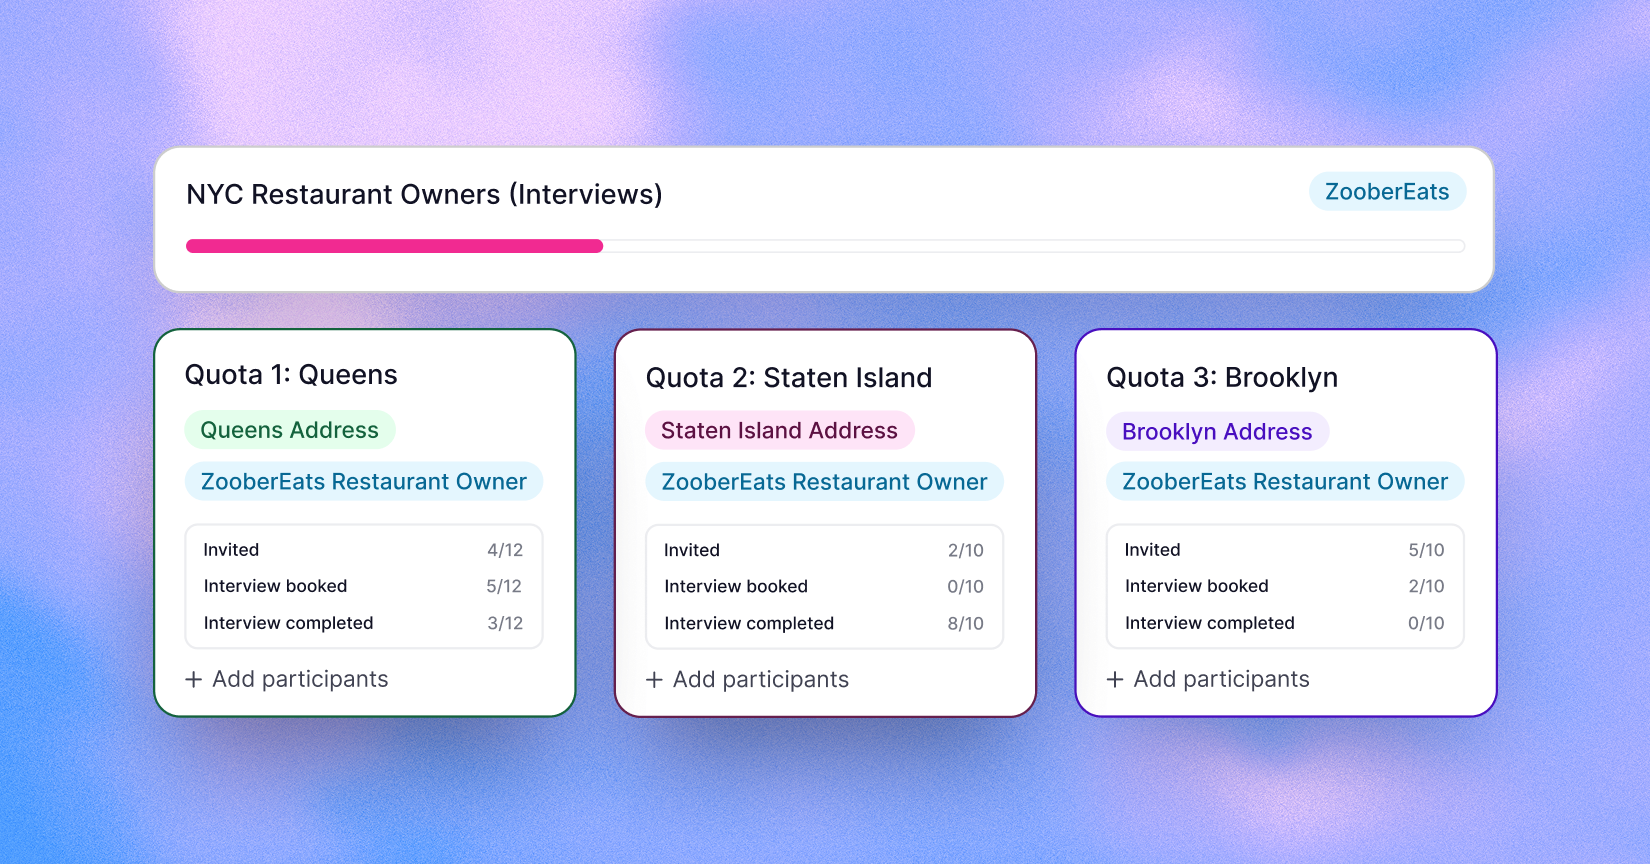Click ZooberEats Restaurant Owner tag in Brooklyn card

1285,482
